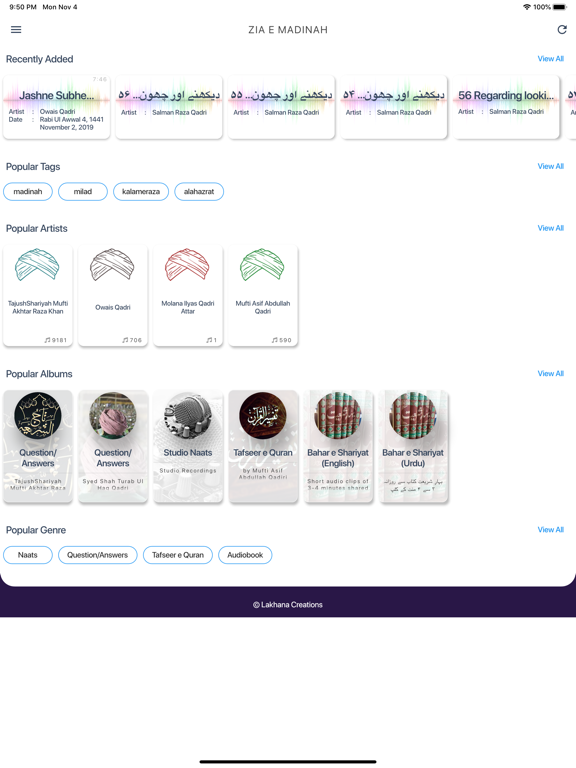Open the Jashne Subhe track card
576x768 pixels.
pyautogui.click(x=57, y=107)
